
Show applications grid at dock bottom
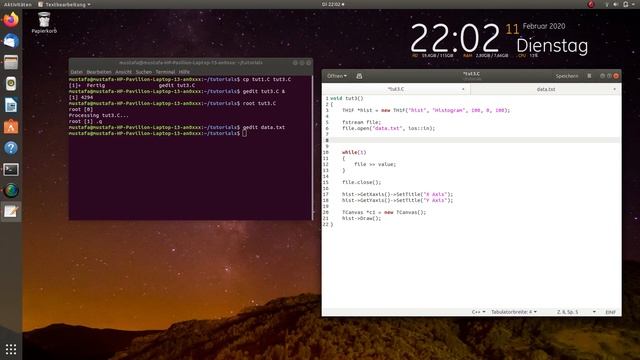[x=11, y=349]
